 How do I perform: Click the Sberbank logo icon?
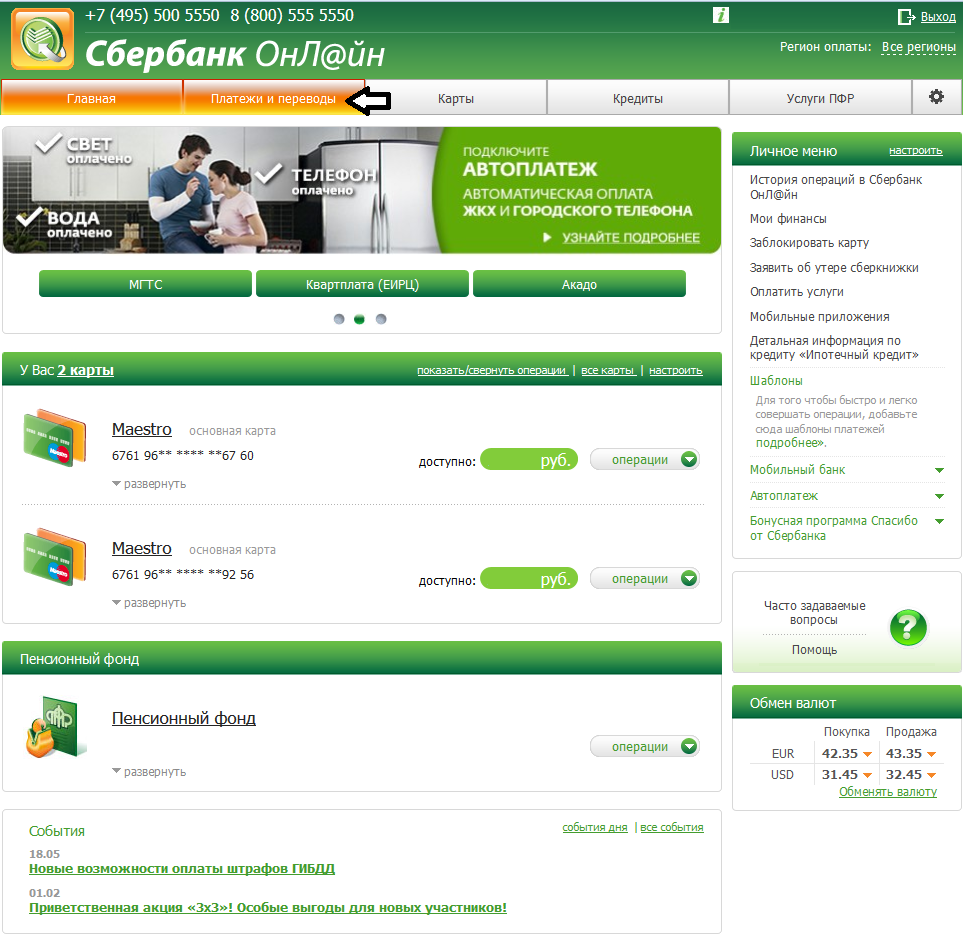tap(42, 39)
